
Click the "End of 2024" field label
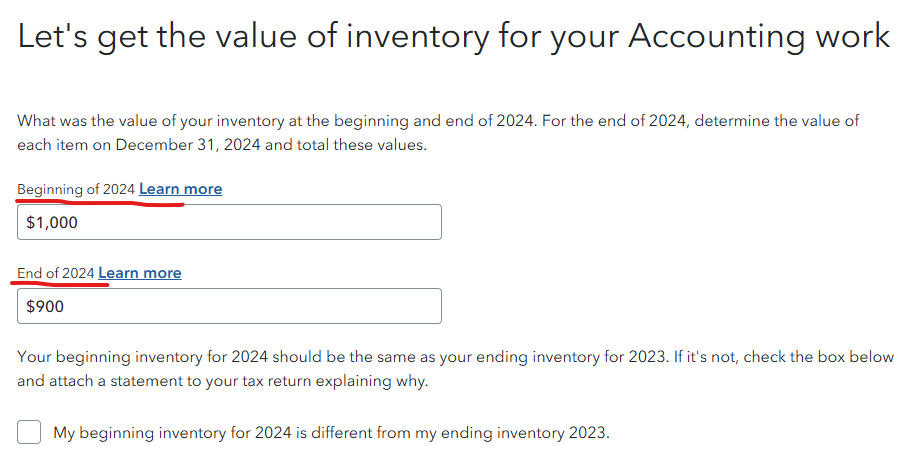pyautogui.click(x=56, y=273)
